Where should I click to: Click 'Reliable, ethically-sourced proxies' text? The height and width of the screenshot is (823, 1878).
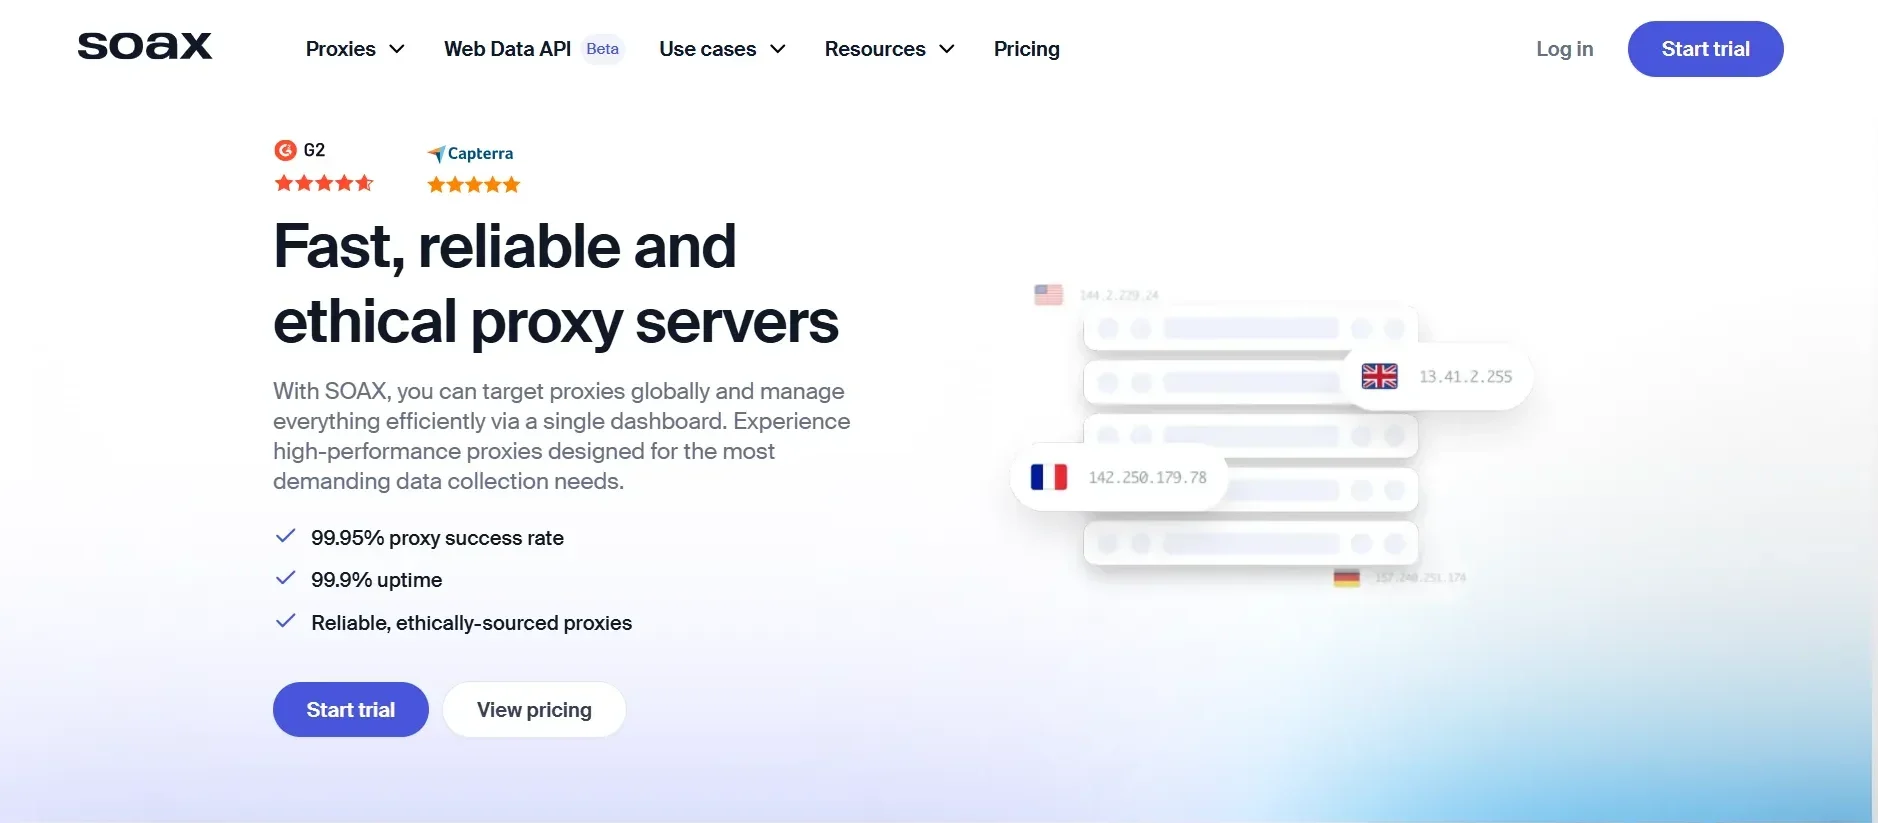pyautogui.click(x=471, y=623)
